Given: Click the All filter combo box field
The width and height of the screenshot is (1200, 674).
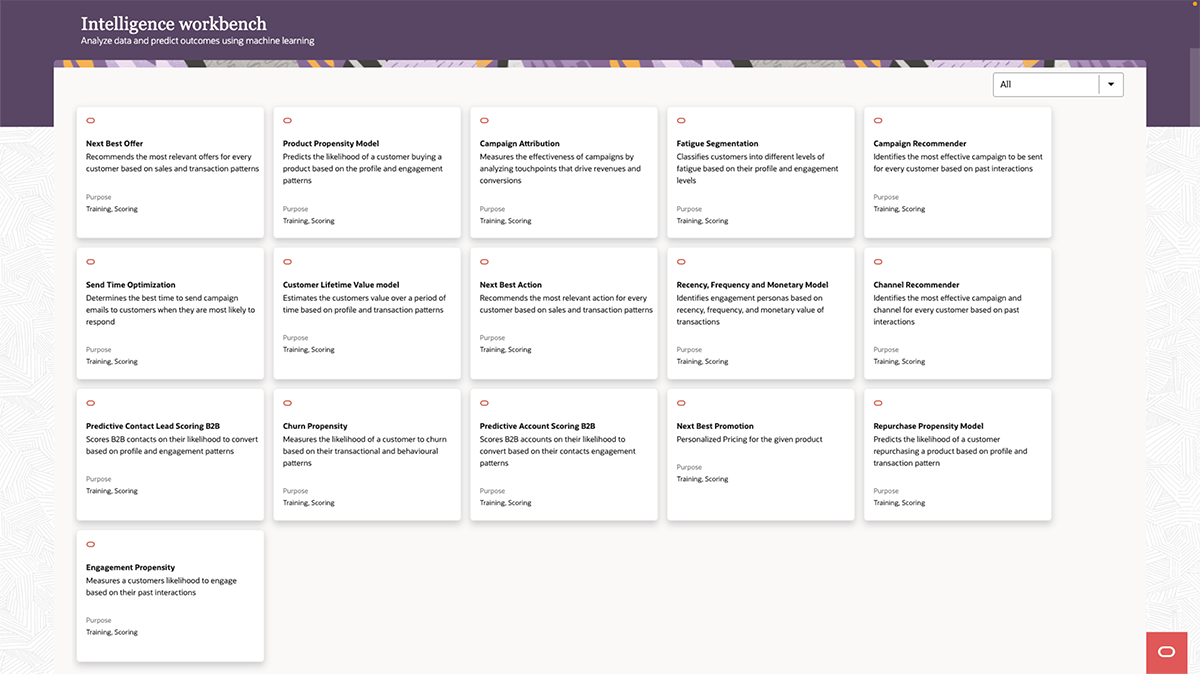Looking at the screenshot, I should (1045, 84).
